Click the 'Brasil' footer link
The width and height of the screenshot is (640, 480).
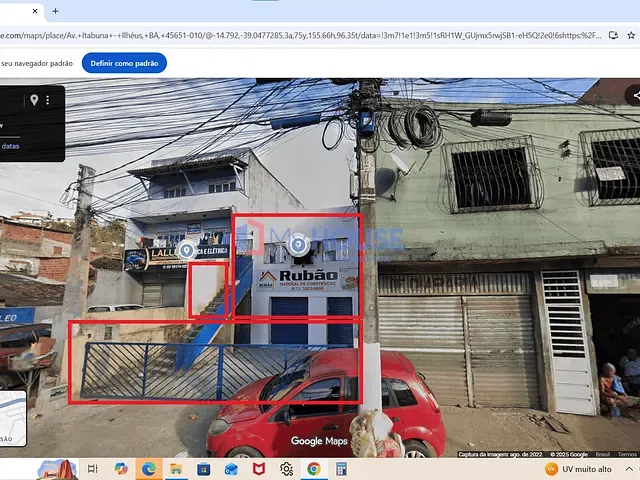tap(602, 454)
